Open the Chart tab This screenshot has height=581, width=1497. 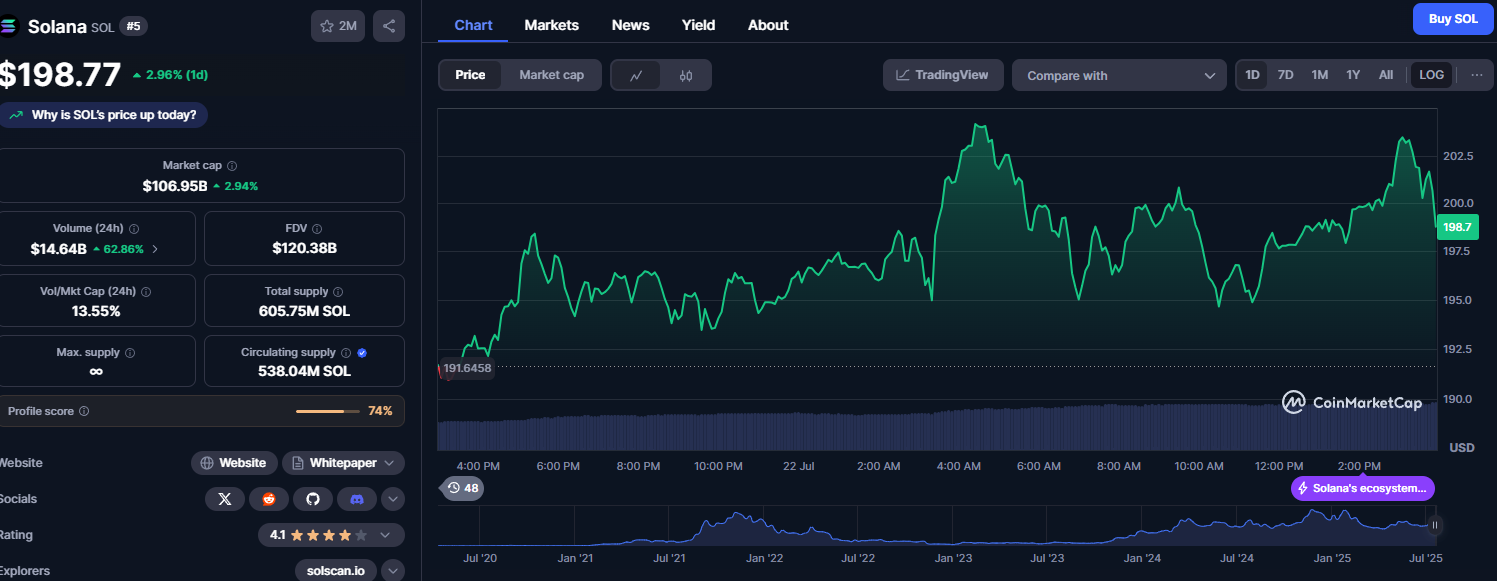point(473,25)
